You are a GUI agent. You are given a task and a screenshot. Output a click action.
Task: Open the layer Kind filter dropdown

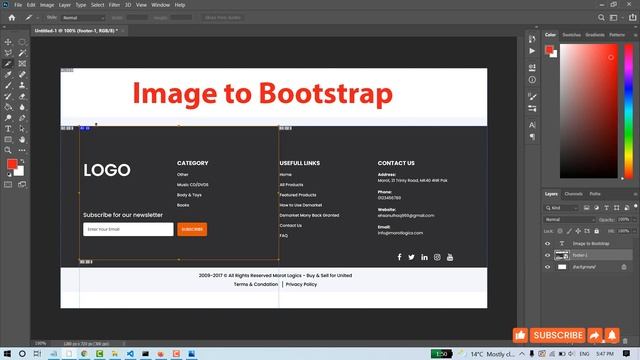coord(562,208)
